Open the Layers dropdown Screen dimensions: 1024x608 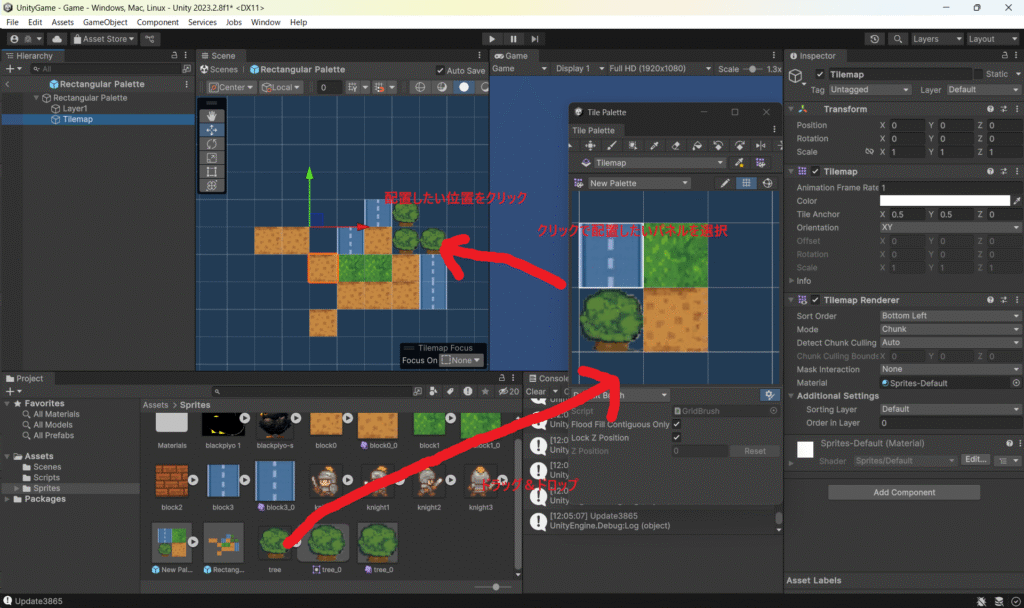click(x=936, y=39)
